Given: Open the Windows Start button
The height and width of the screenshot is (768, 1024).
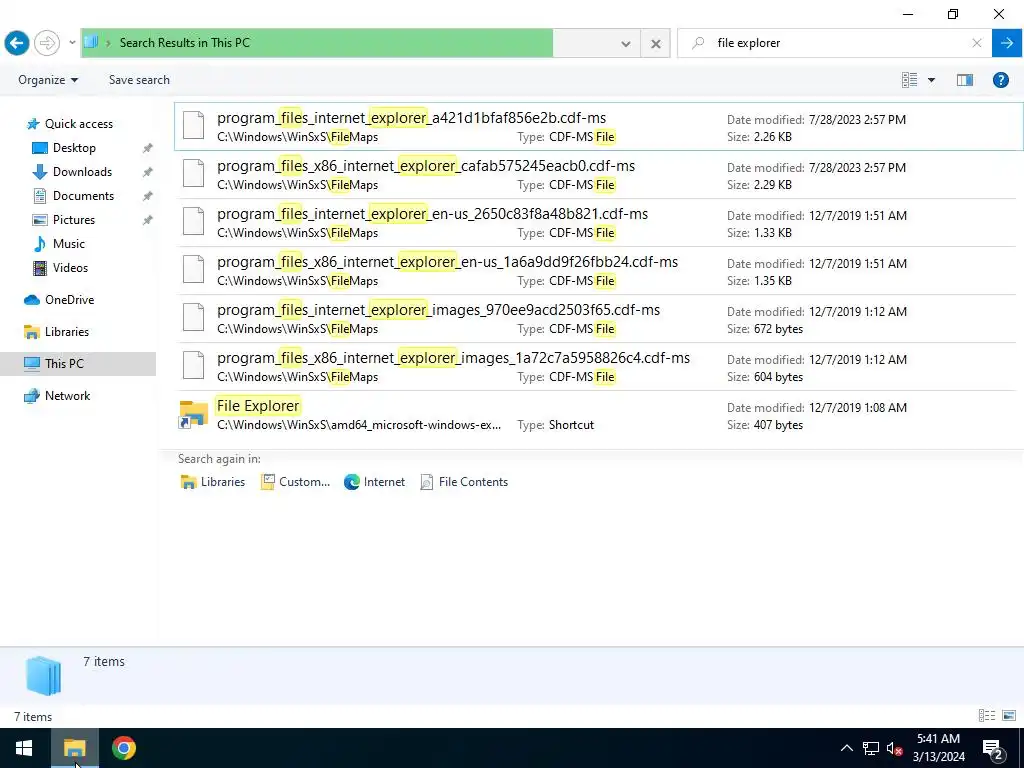Looking at the screenshot, I should pos(24,748).
